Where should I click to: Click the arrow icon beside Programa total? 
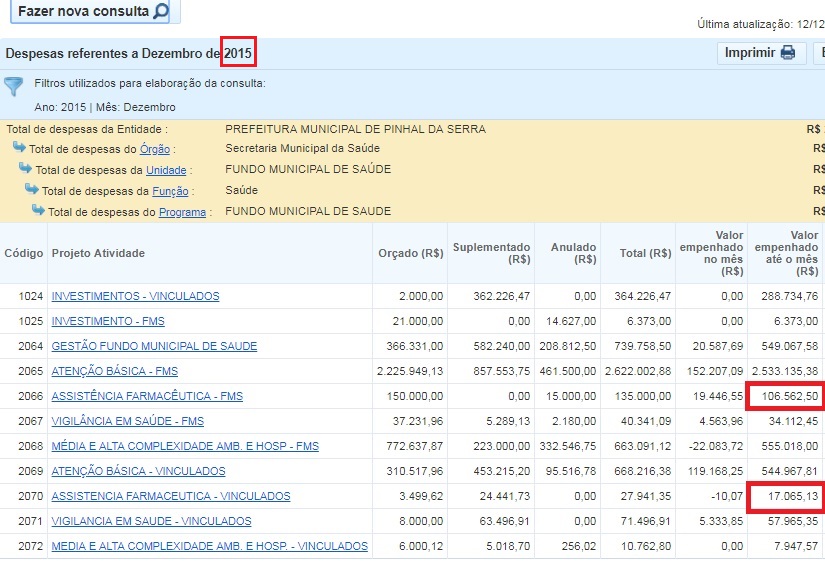pos(38,211)
